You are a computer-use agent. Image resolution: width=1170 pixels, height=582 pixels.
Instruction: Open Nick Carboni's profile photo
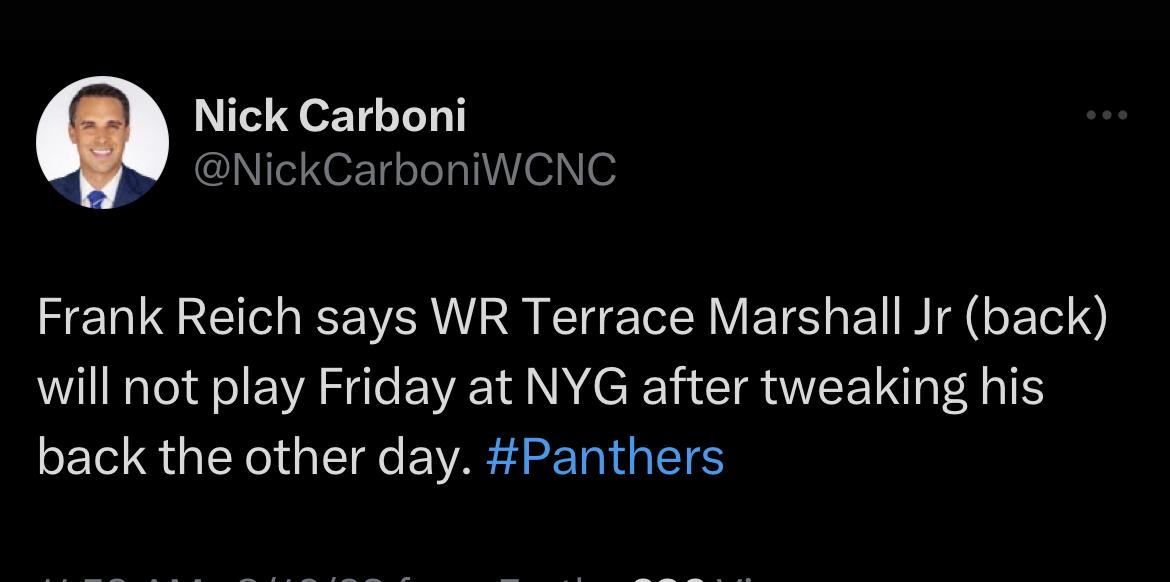[x=102, y=143]
